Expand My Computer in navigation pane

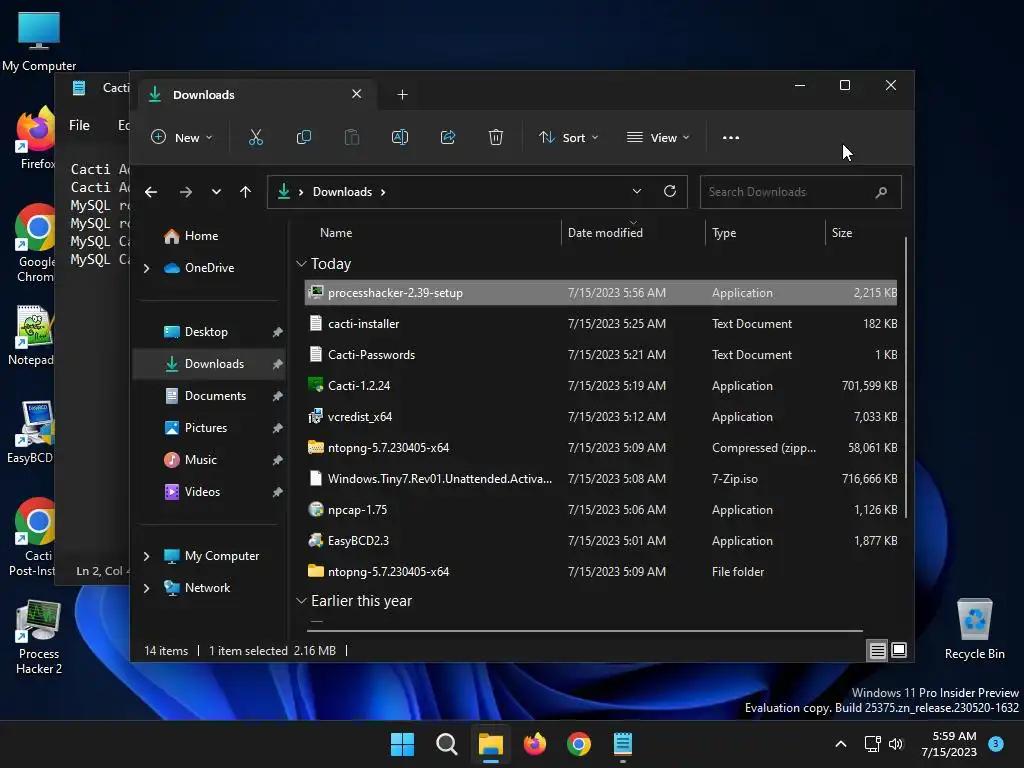tap(147, 556)
